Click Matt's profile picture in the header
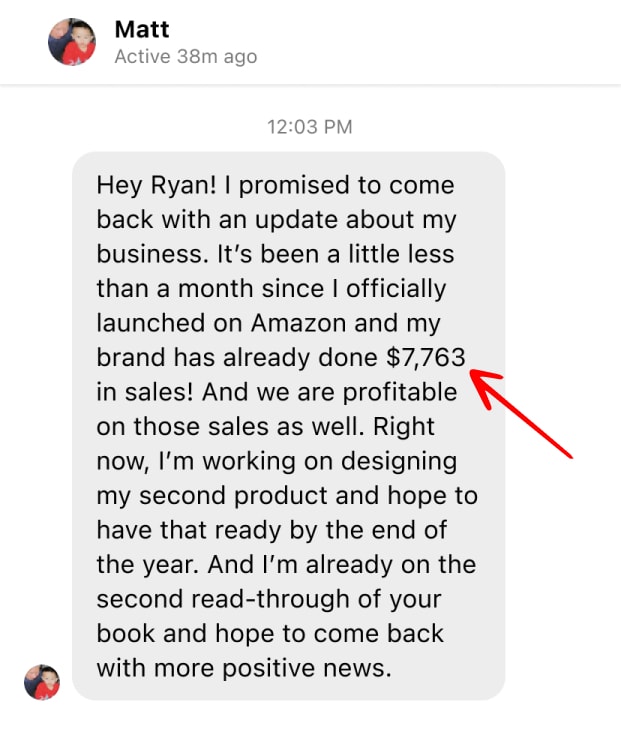This screenshot has width=621, height=735. point(72,42)
